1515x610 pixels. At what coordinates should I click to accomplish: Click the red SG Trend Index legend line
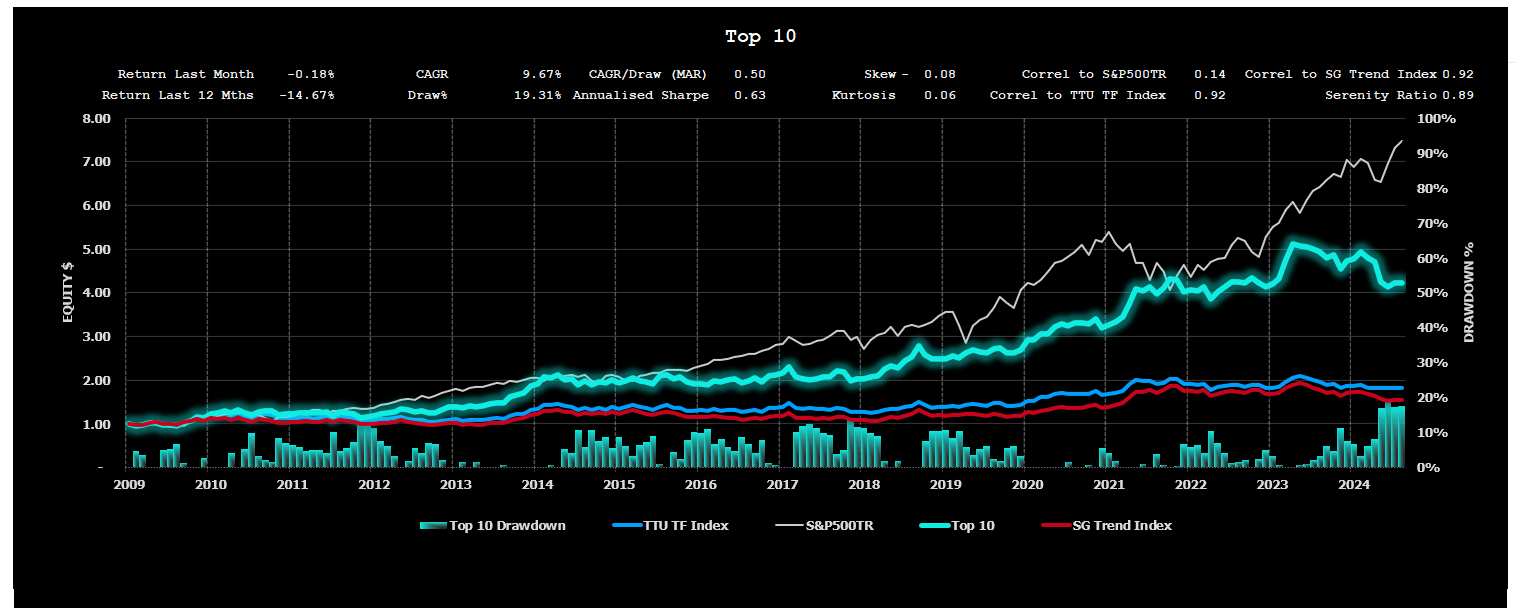point(1055,526)
